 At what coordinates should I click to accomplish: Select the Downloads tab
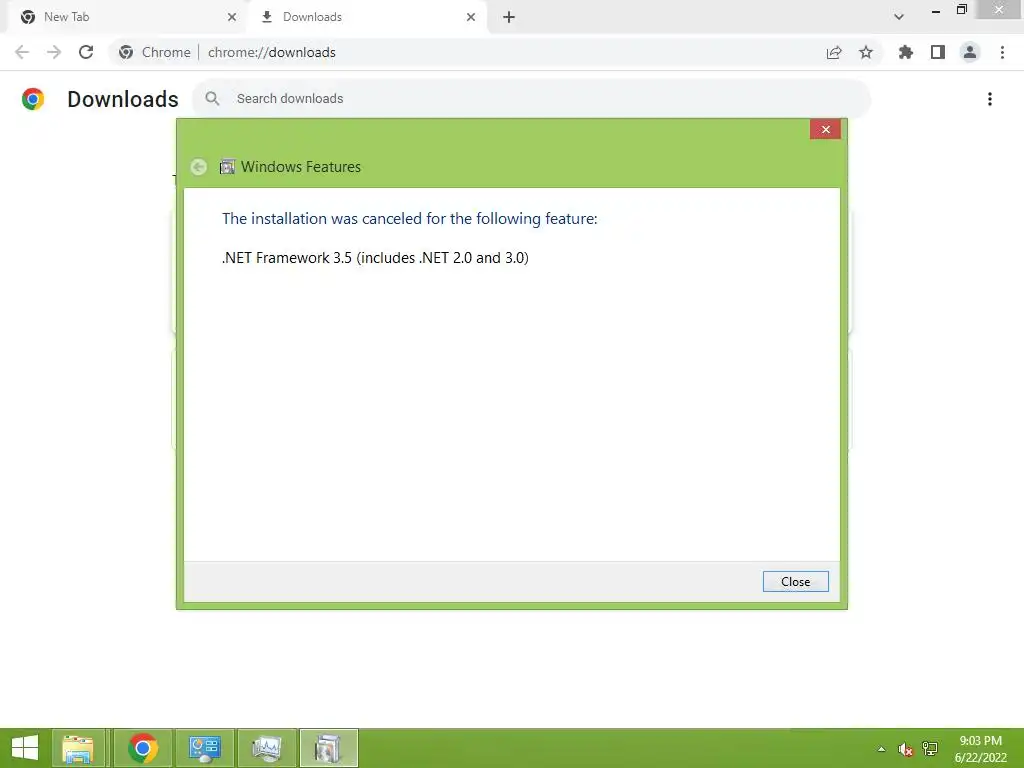pyautogui.click(x=368, y=17)
